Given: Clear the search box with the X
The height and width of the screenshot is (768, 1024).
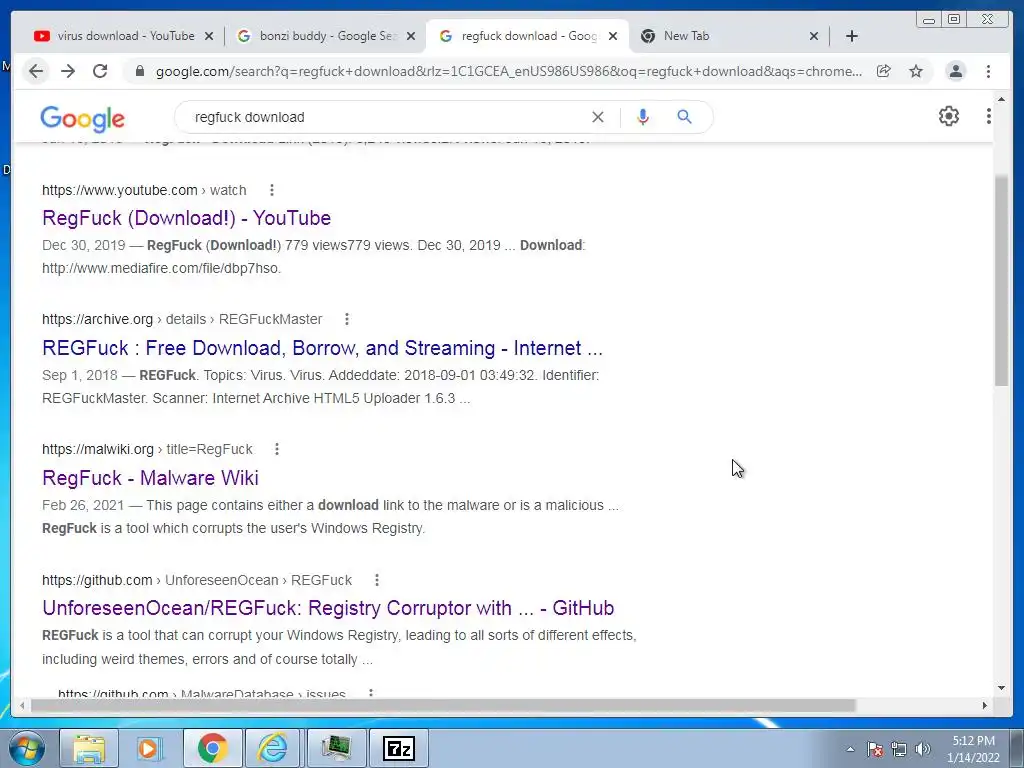Looking at the screenshot, I should pos(598,117).
